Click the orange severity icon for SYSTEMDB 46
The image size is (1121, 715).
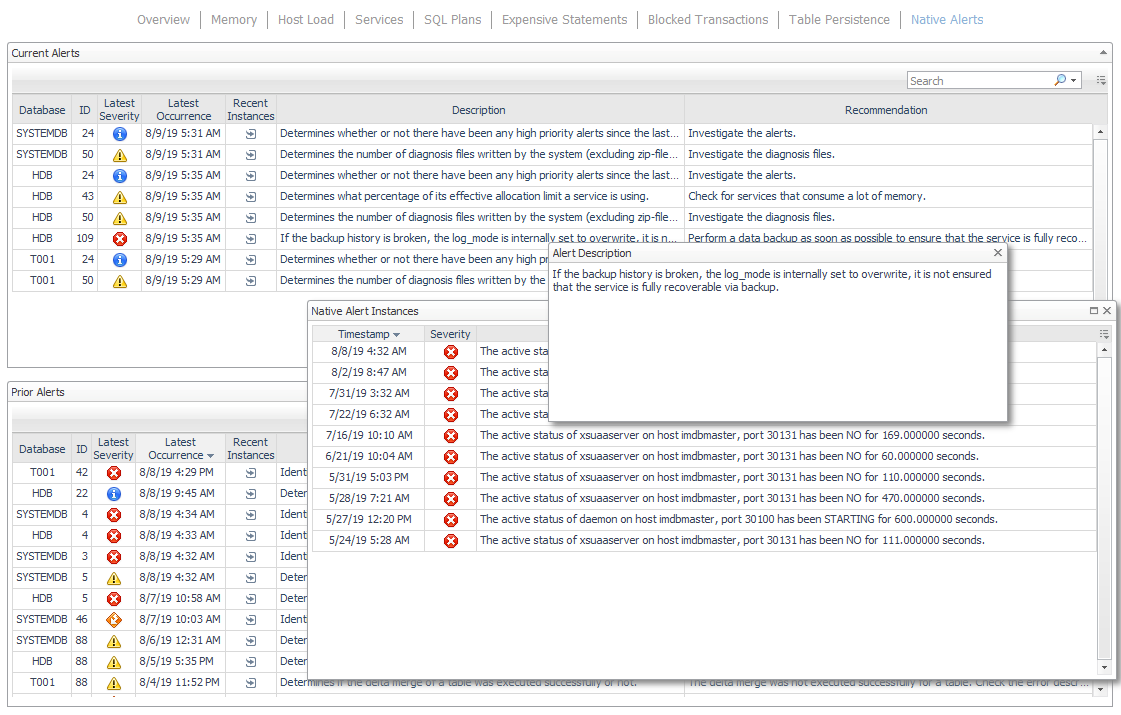(113, 620)
